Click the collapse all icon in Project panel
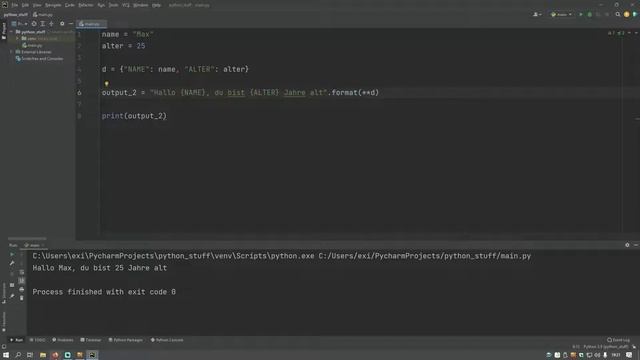Screen dimensions: 640x360 click(x=51, y=24)
